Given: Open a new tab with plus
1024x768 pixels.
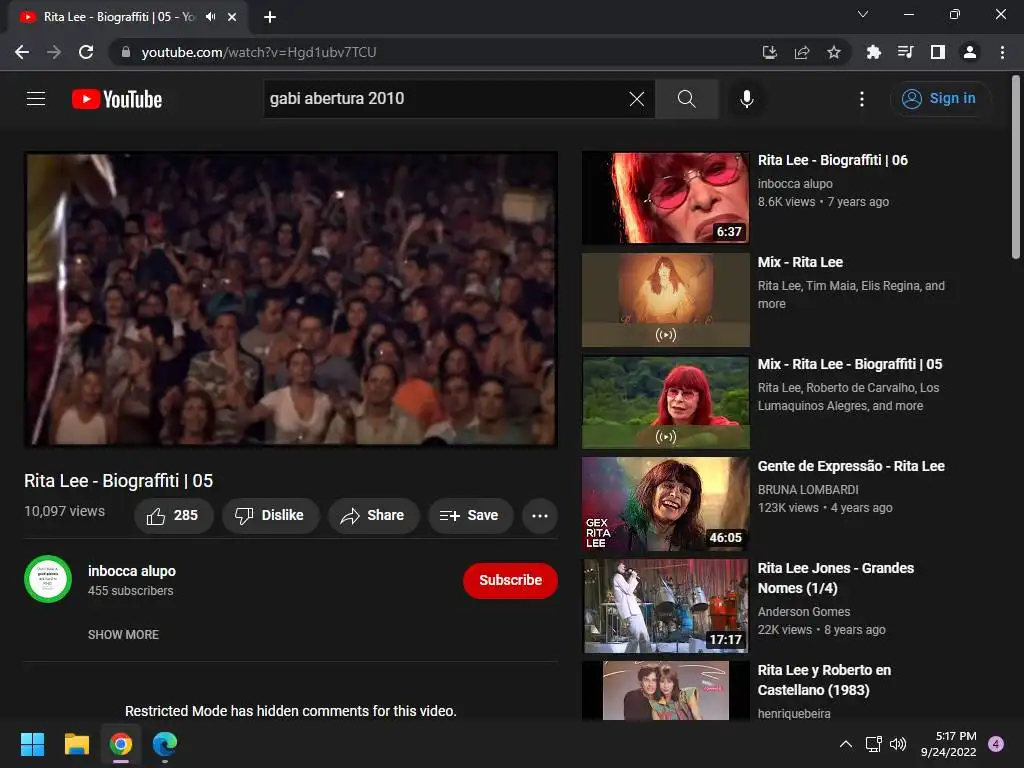Looking at the screenshot, I should pyautogui.click(x=270, y=17).
